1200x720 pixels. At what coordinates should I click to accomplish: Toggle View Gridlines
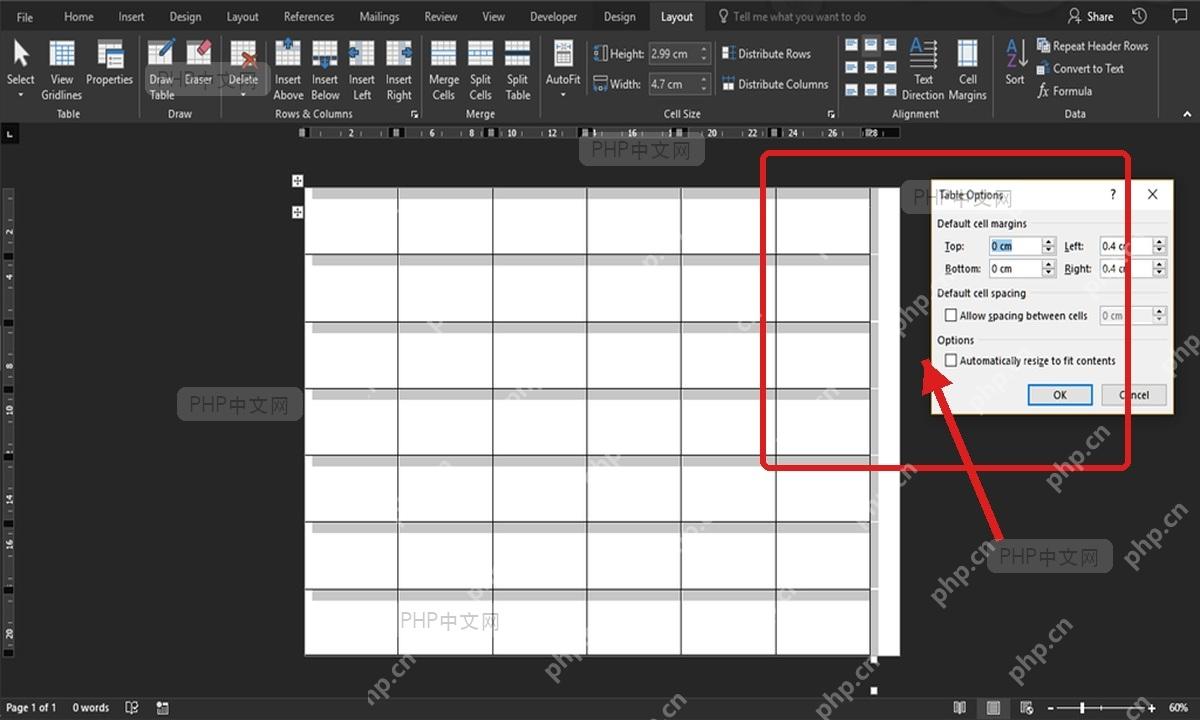62,70
